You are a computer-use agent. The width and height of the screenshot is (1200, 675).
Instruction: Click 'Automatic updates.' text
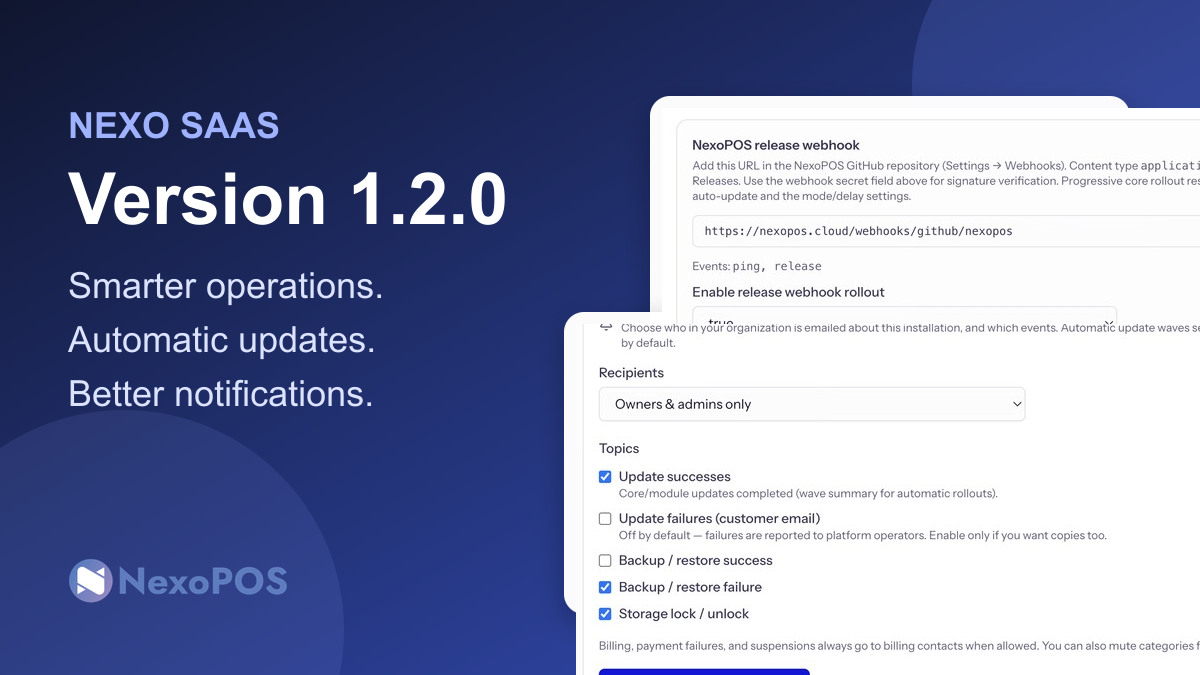222,341
